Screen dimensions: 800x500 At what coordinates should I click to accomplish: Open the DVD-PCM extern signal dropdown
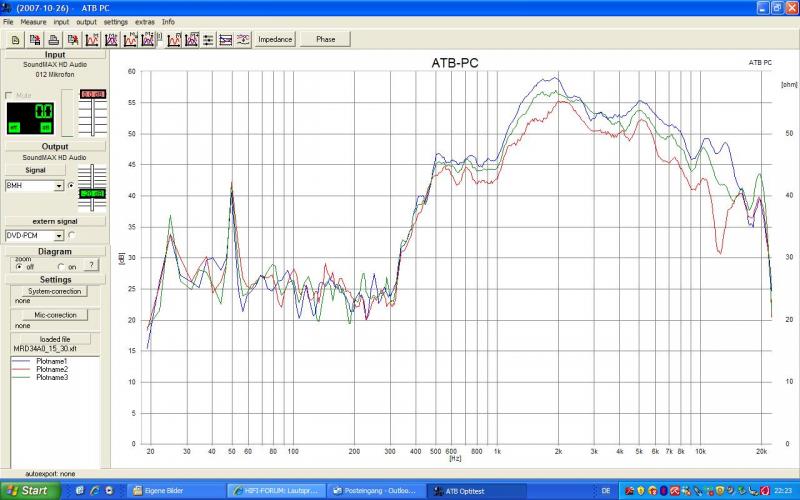pyautogui.click(x=59, y=236)
